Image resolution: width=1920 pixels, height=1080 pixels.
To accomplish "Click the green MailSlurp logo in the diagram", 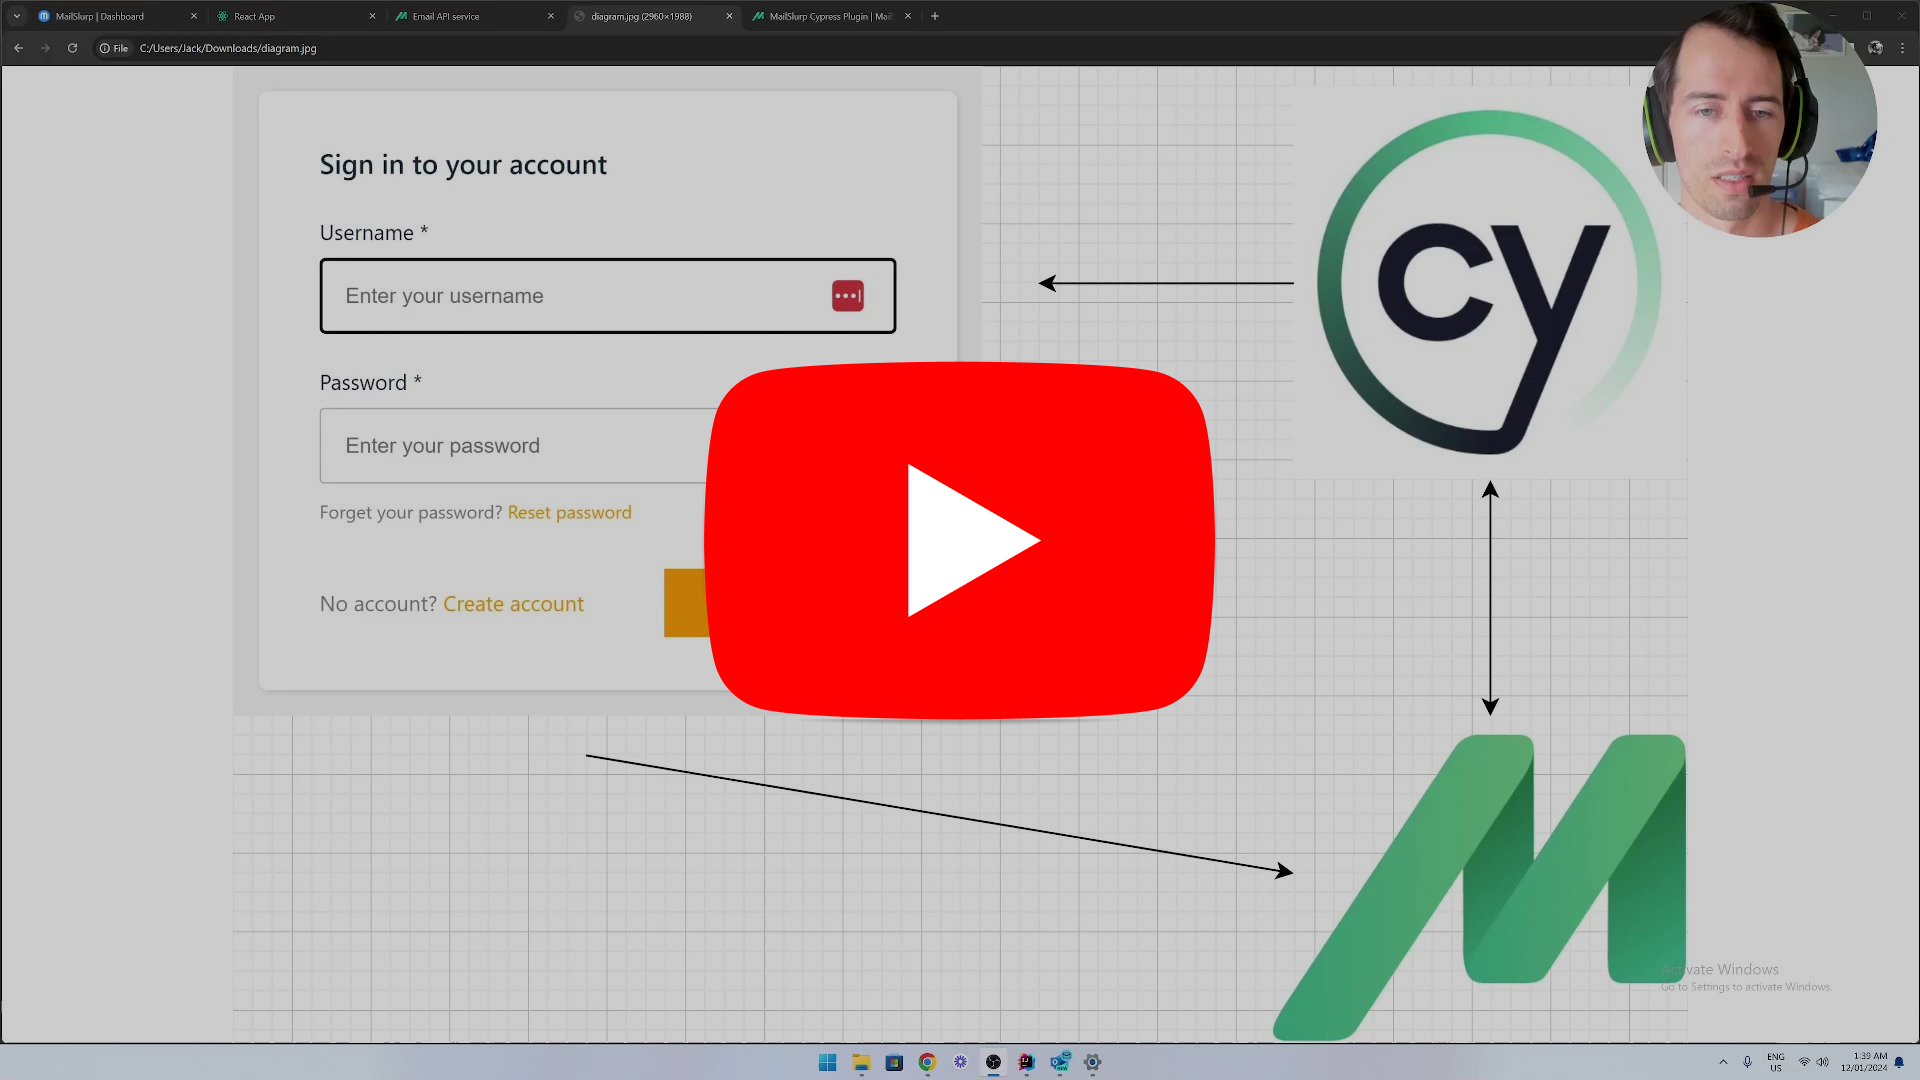I will pos(1480,887).
